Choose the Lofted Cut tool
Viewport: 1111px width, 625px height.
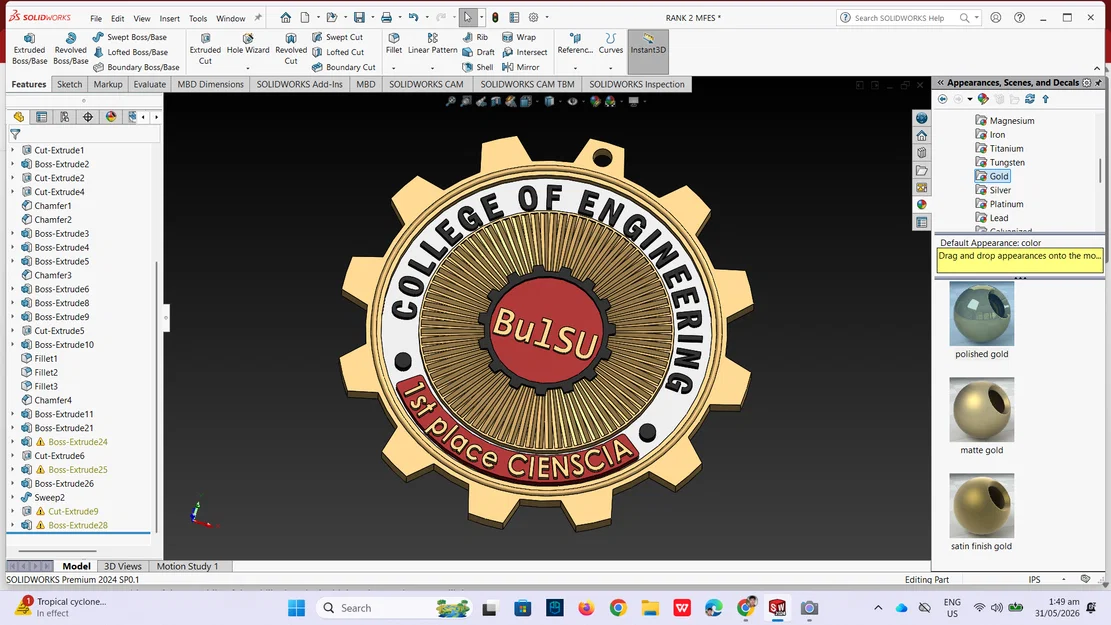point(338,52)
